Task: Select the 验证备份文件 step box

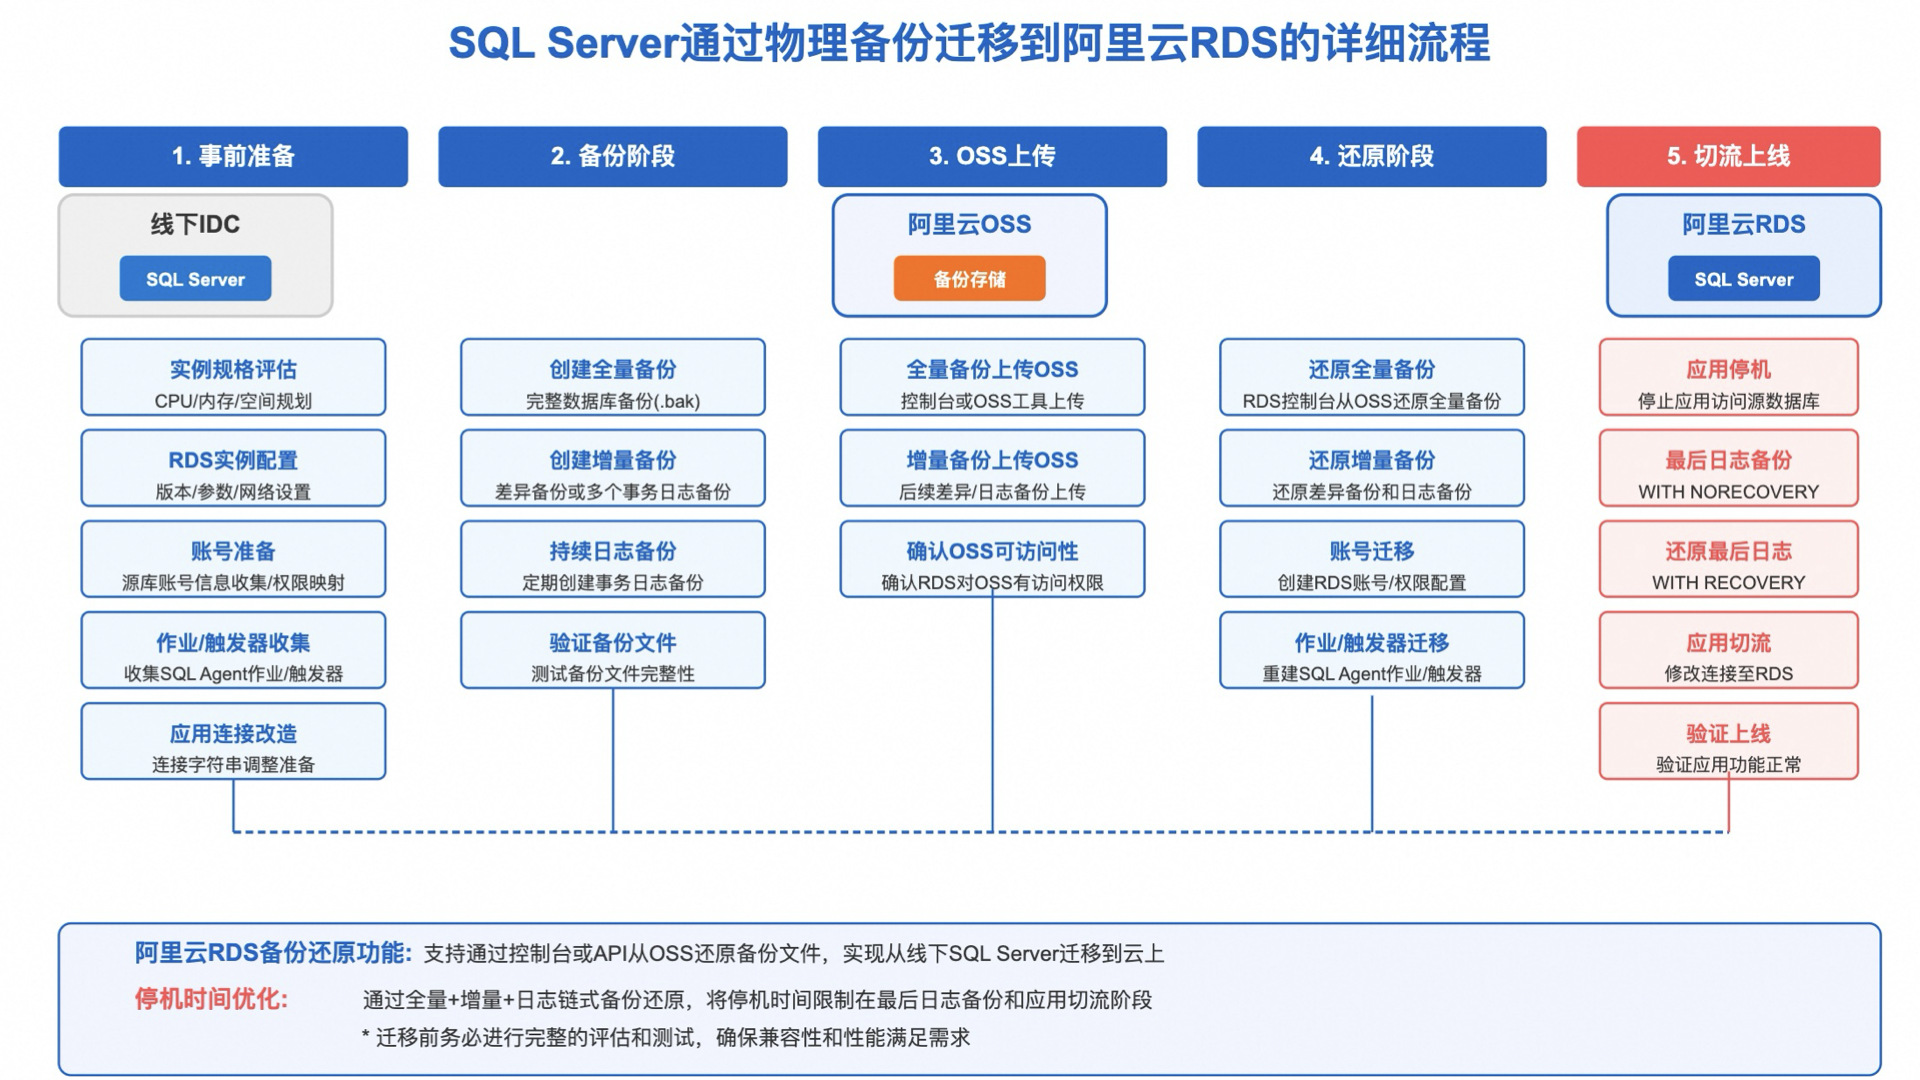Action: [613, 650]
